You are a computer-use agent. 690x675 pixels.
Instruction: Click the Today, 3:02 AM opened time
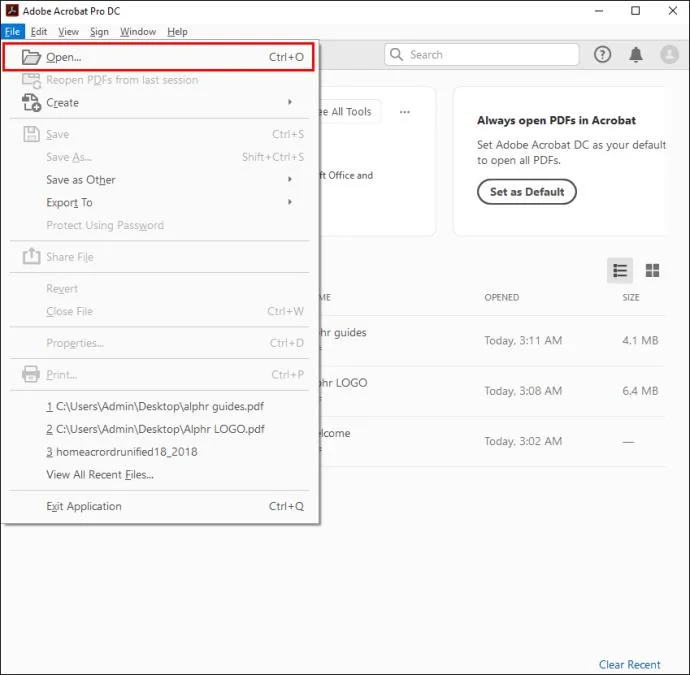pos(523,441)
